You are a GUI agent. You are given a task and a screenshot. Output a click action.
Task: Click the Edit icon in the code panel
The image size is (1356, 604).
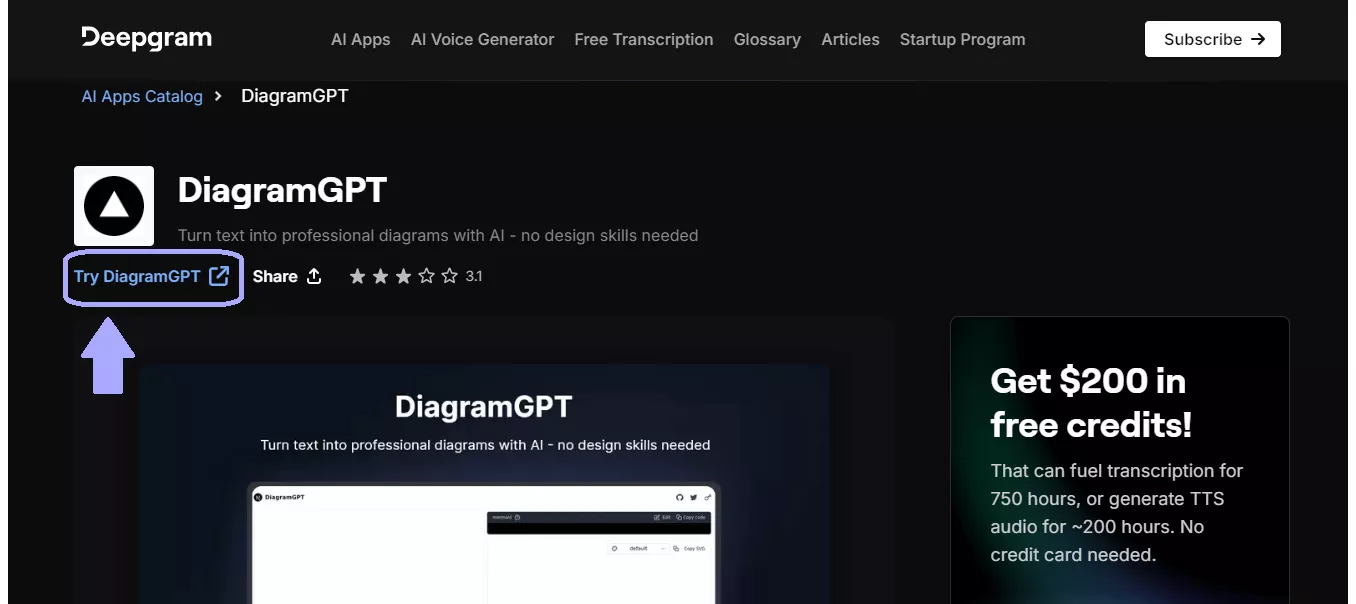(x=656, y=517)
